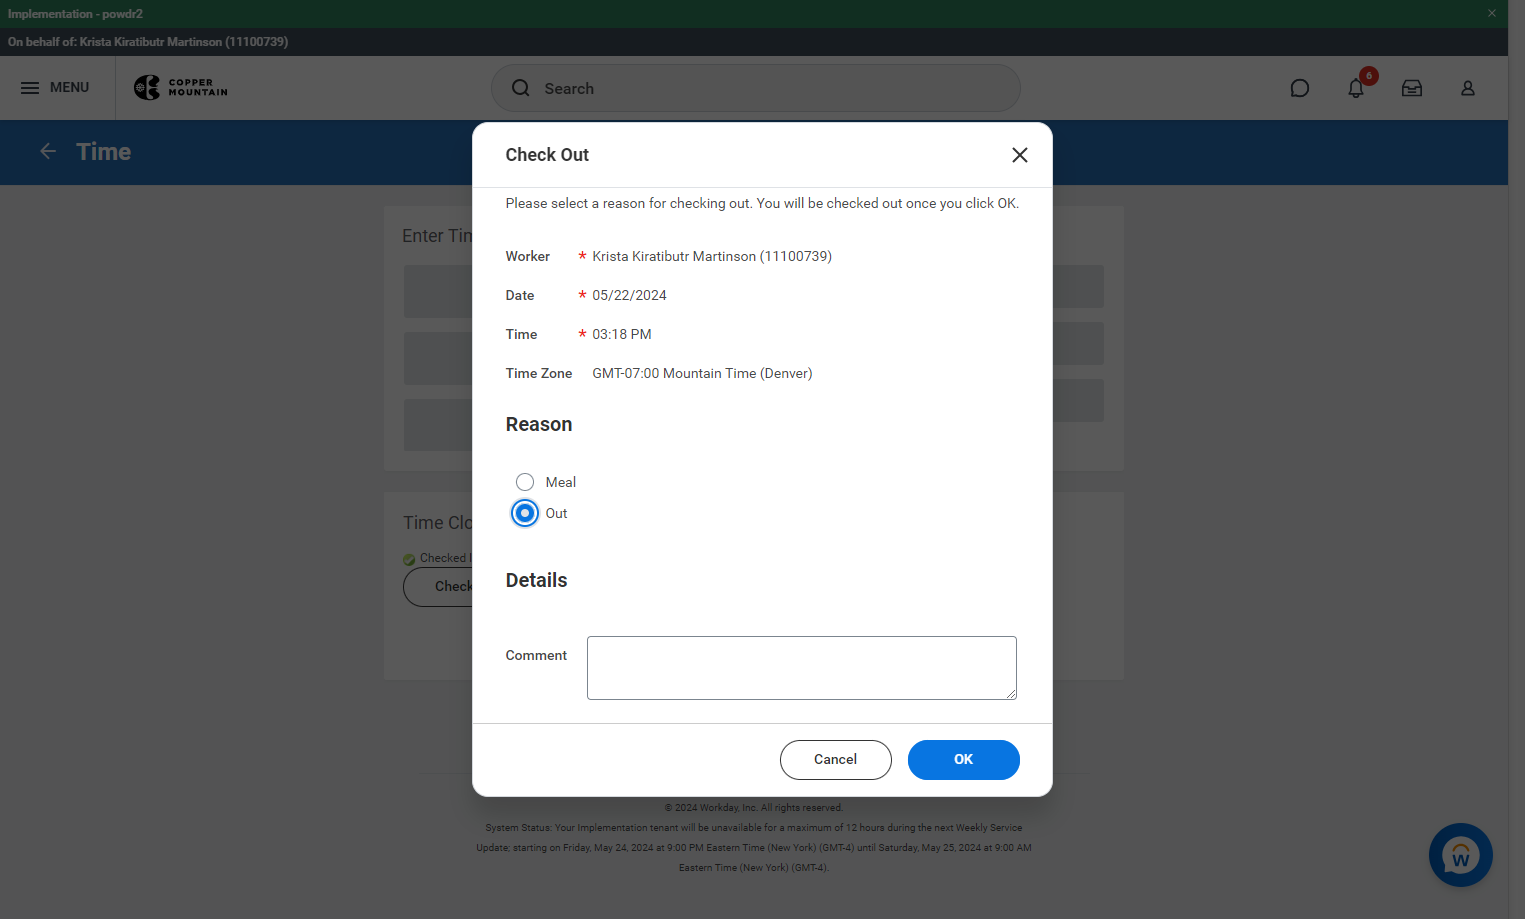Click the Details heading
This screenshot has width=1525, height=919.
point(536,581)
